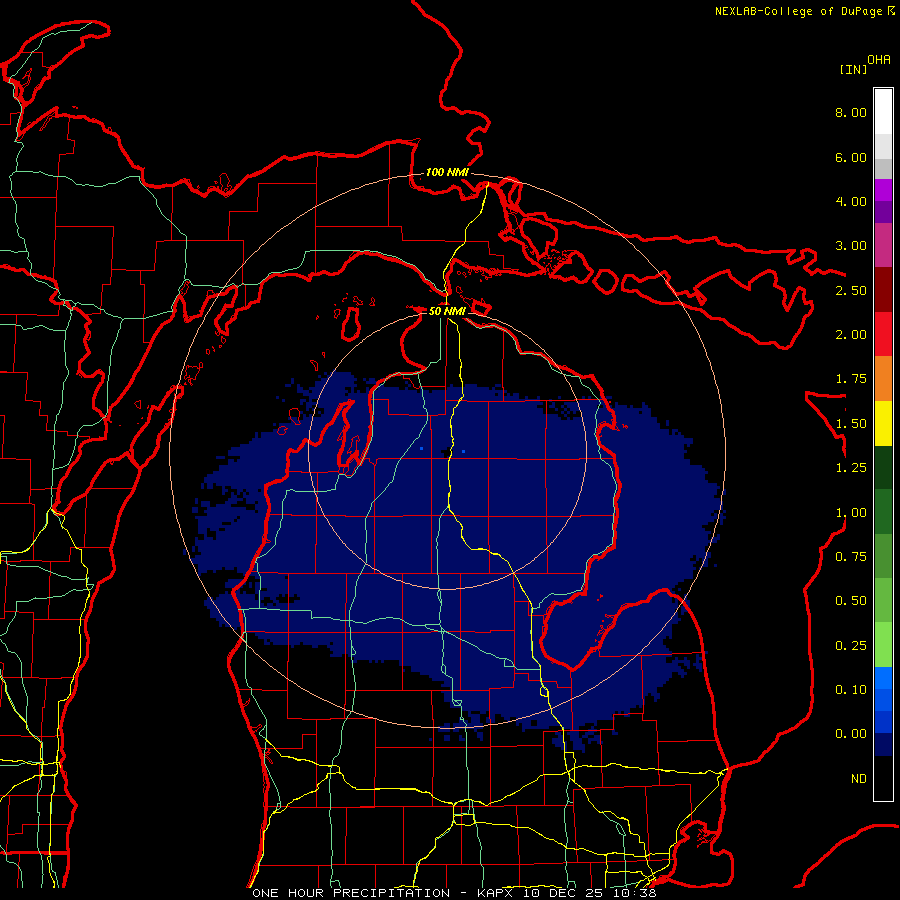The image size is (900, 900).
Task: Click the white legend color swatch
Action: pos(883,112)
